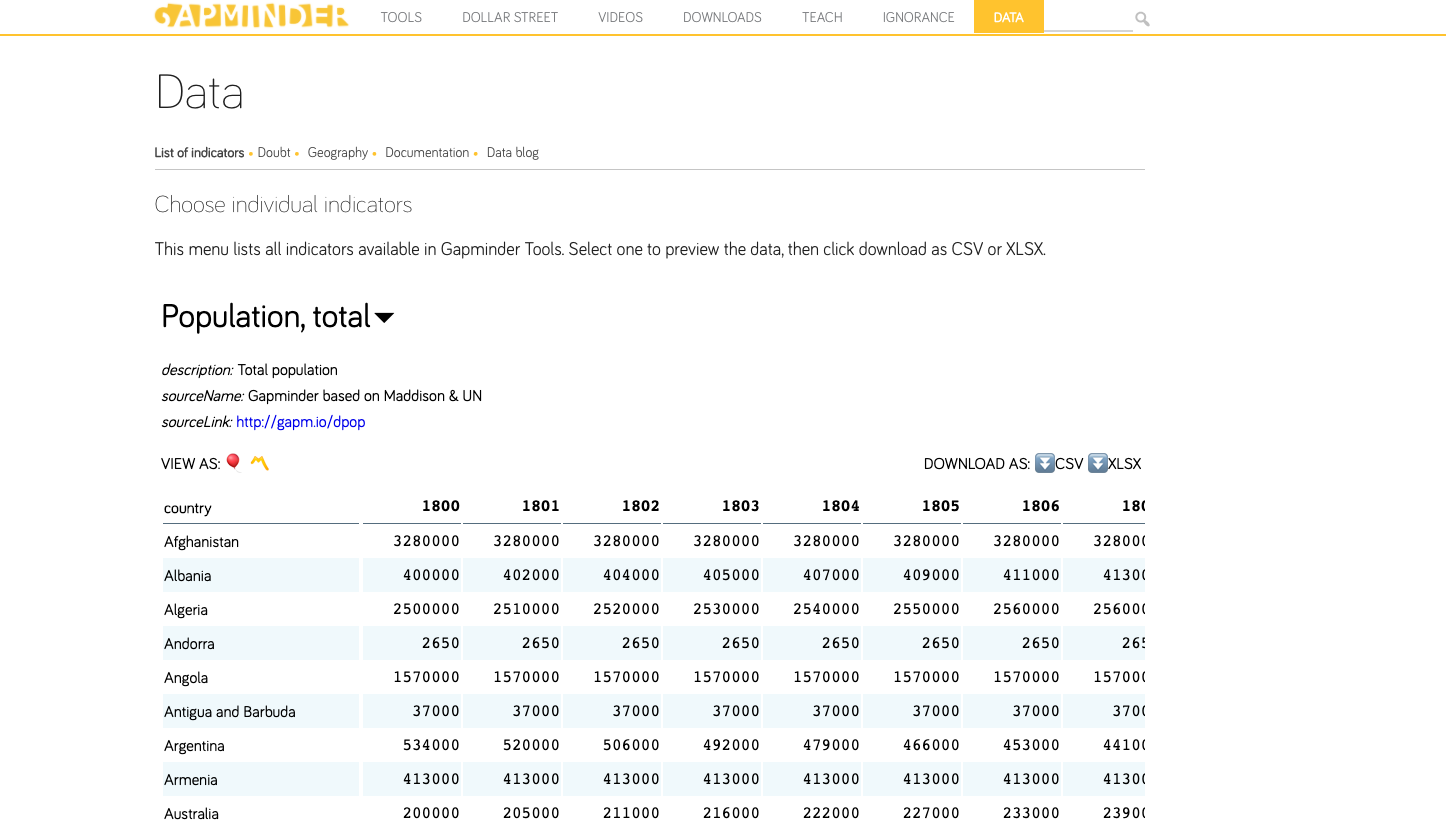
Task: Select the Afghanistan row label
Action: [x=201, y=542]
